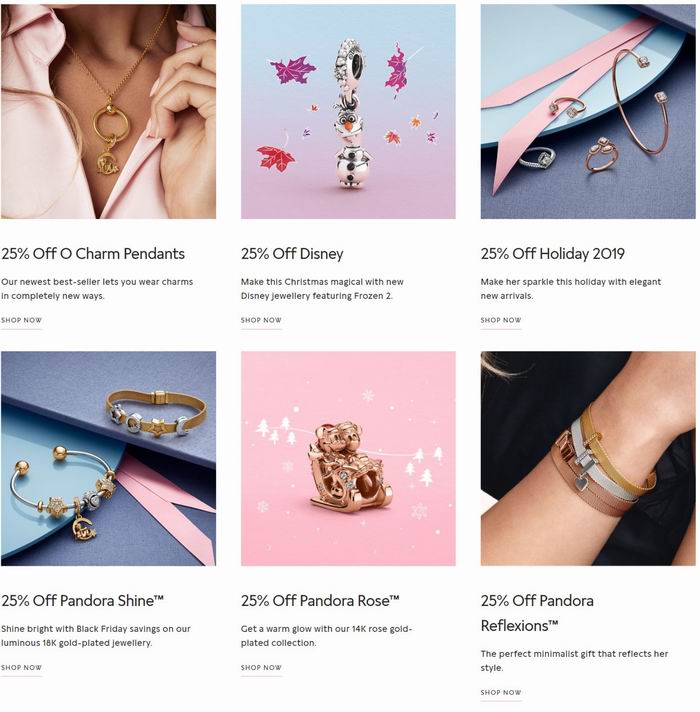Viewport: 700px width, 712px height.
Task: Shop now for Pandora Rose
Action: click(261, 668)
